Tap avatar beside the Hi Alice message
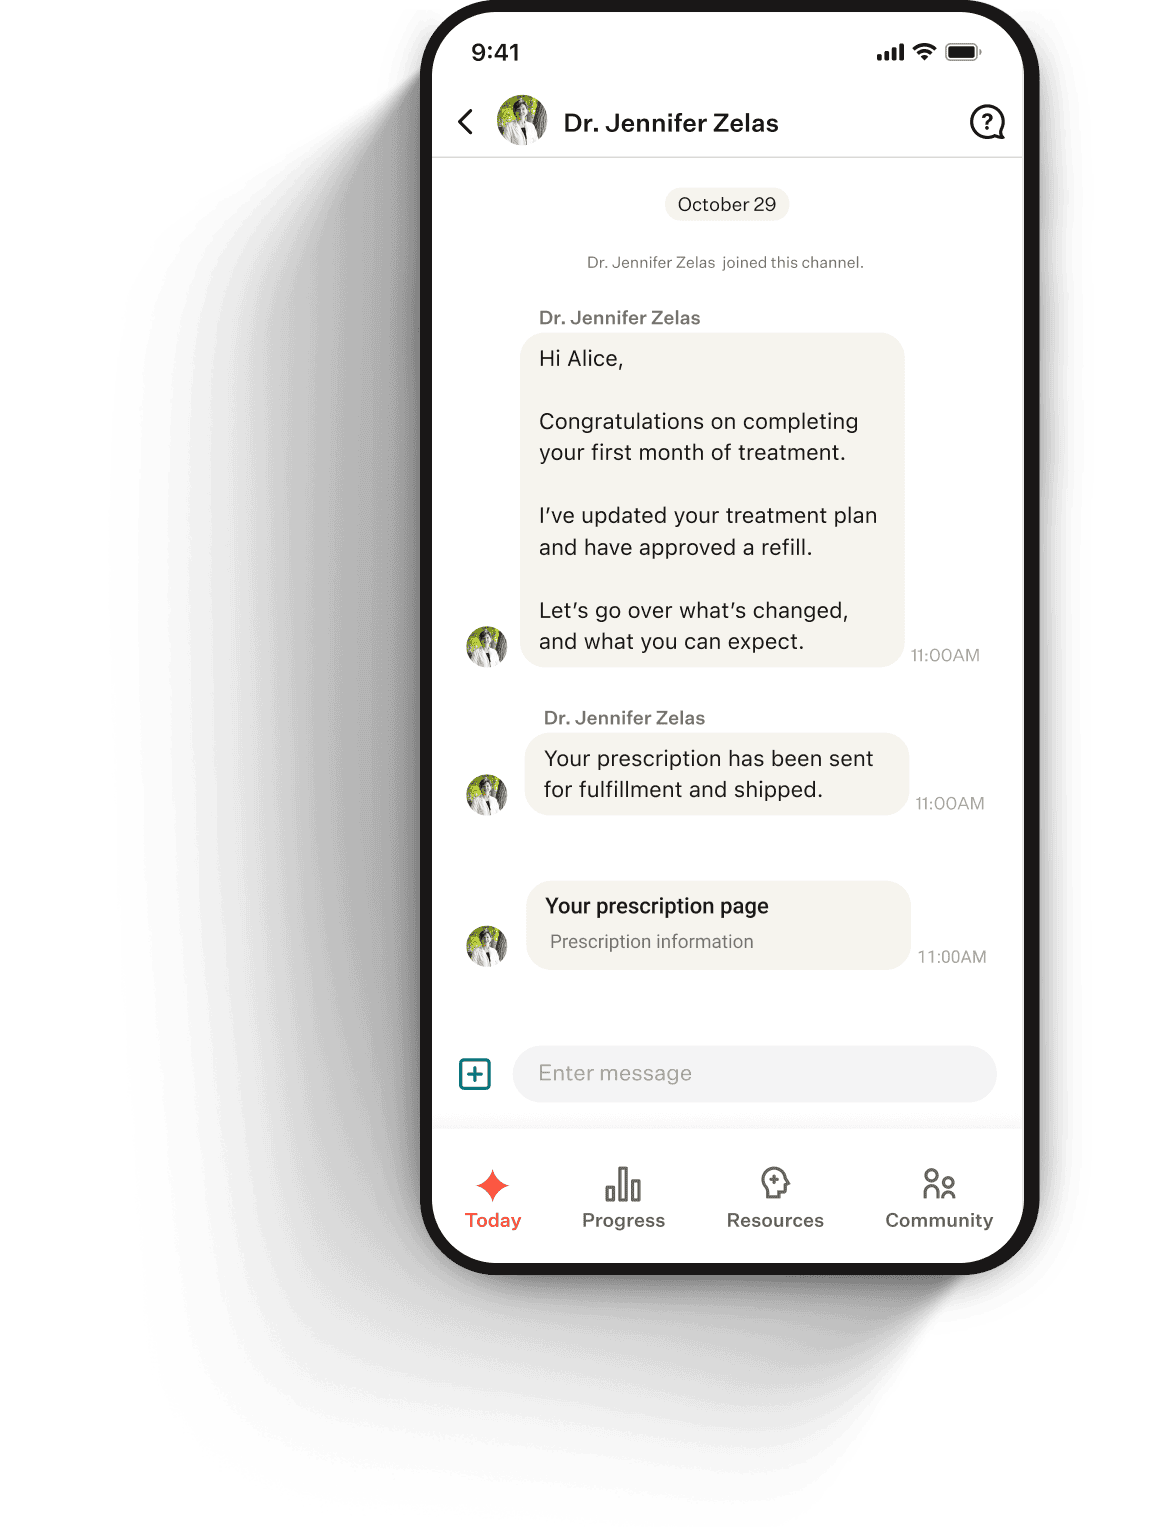 point(487,646)
